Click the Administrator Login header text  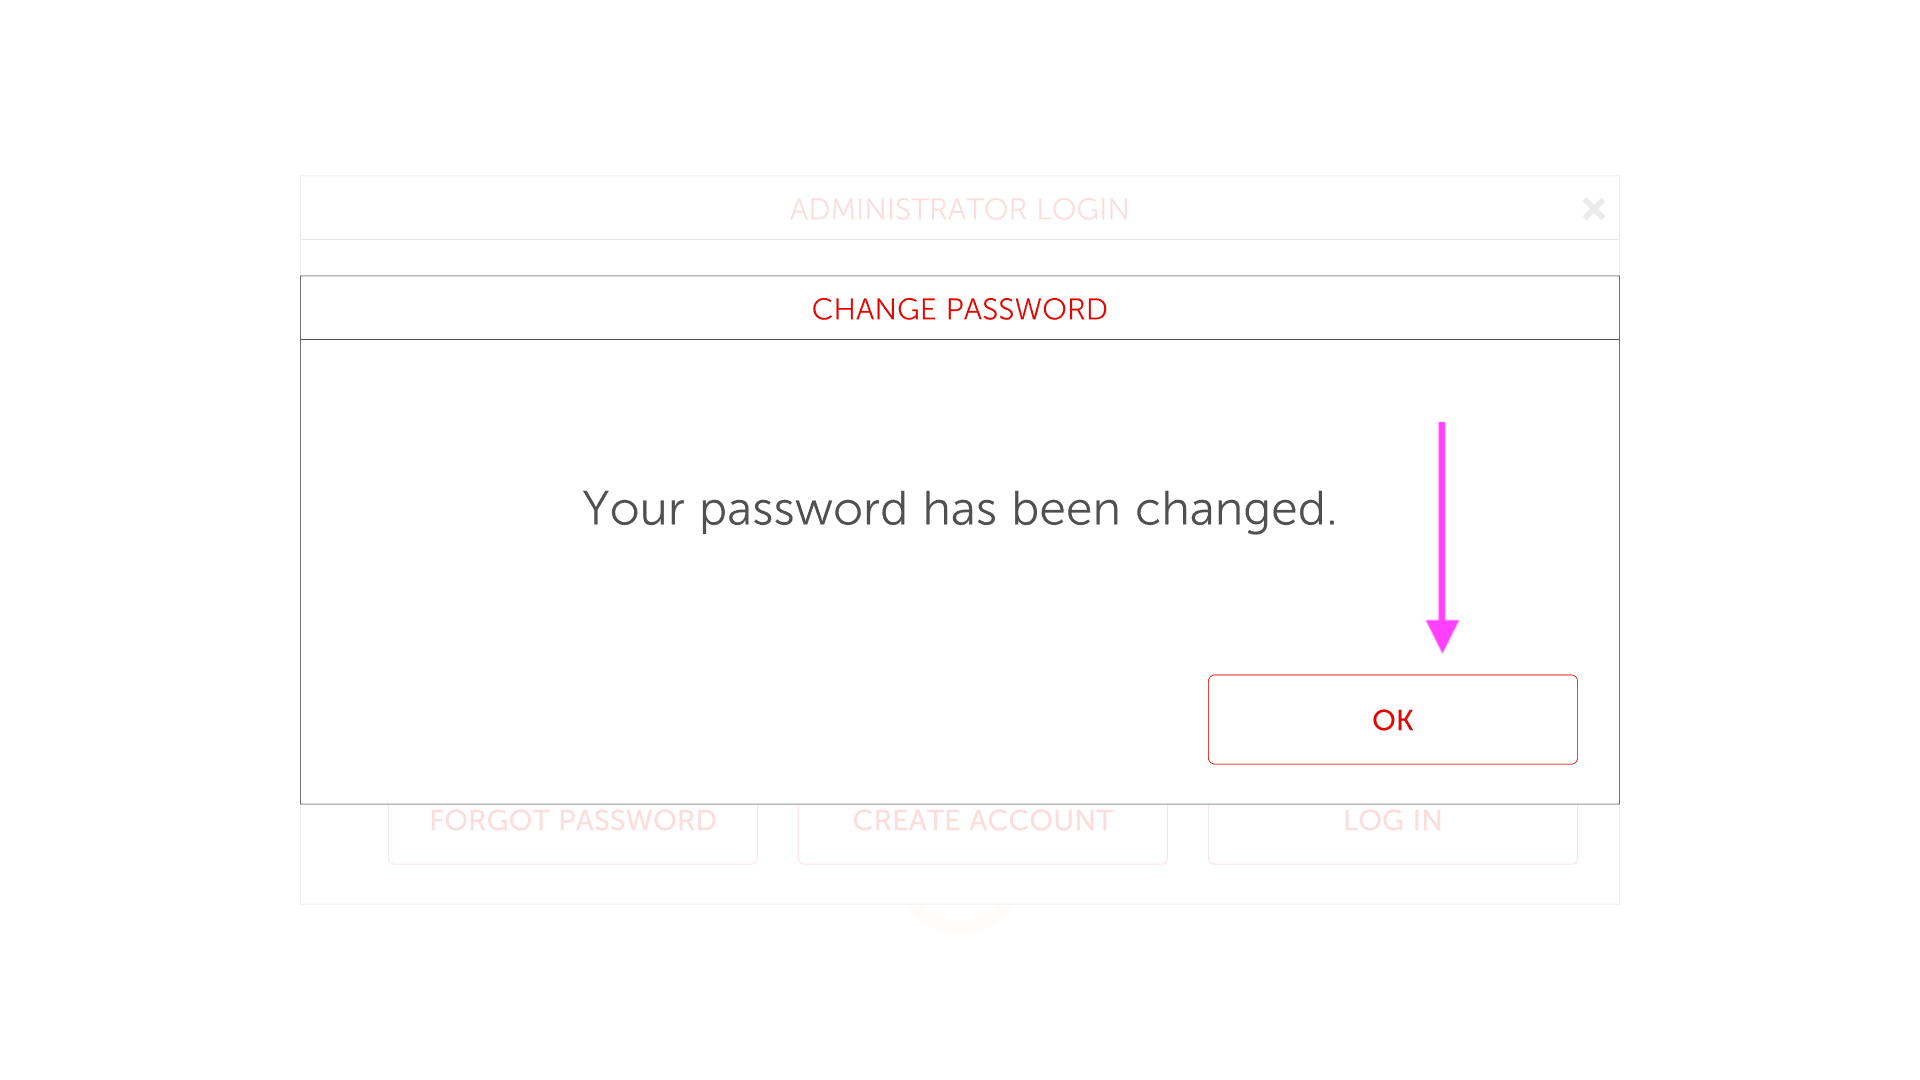point(959,209)
